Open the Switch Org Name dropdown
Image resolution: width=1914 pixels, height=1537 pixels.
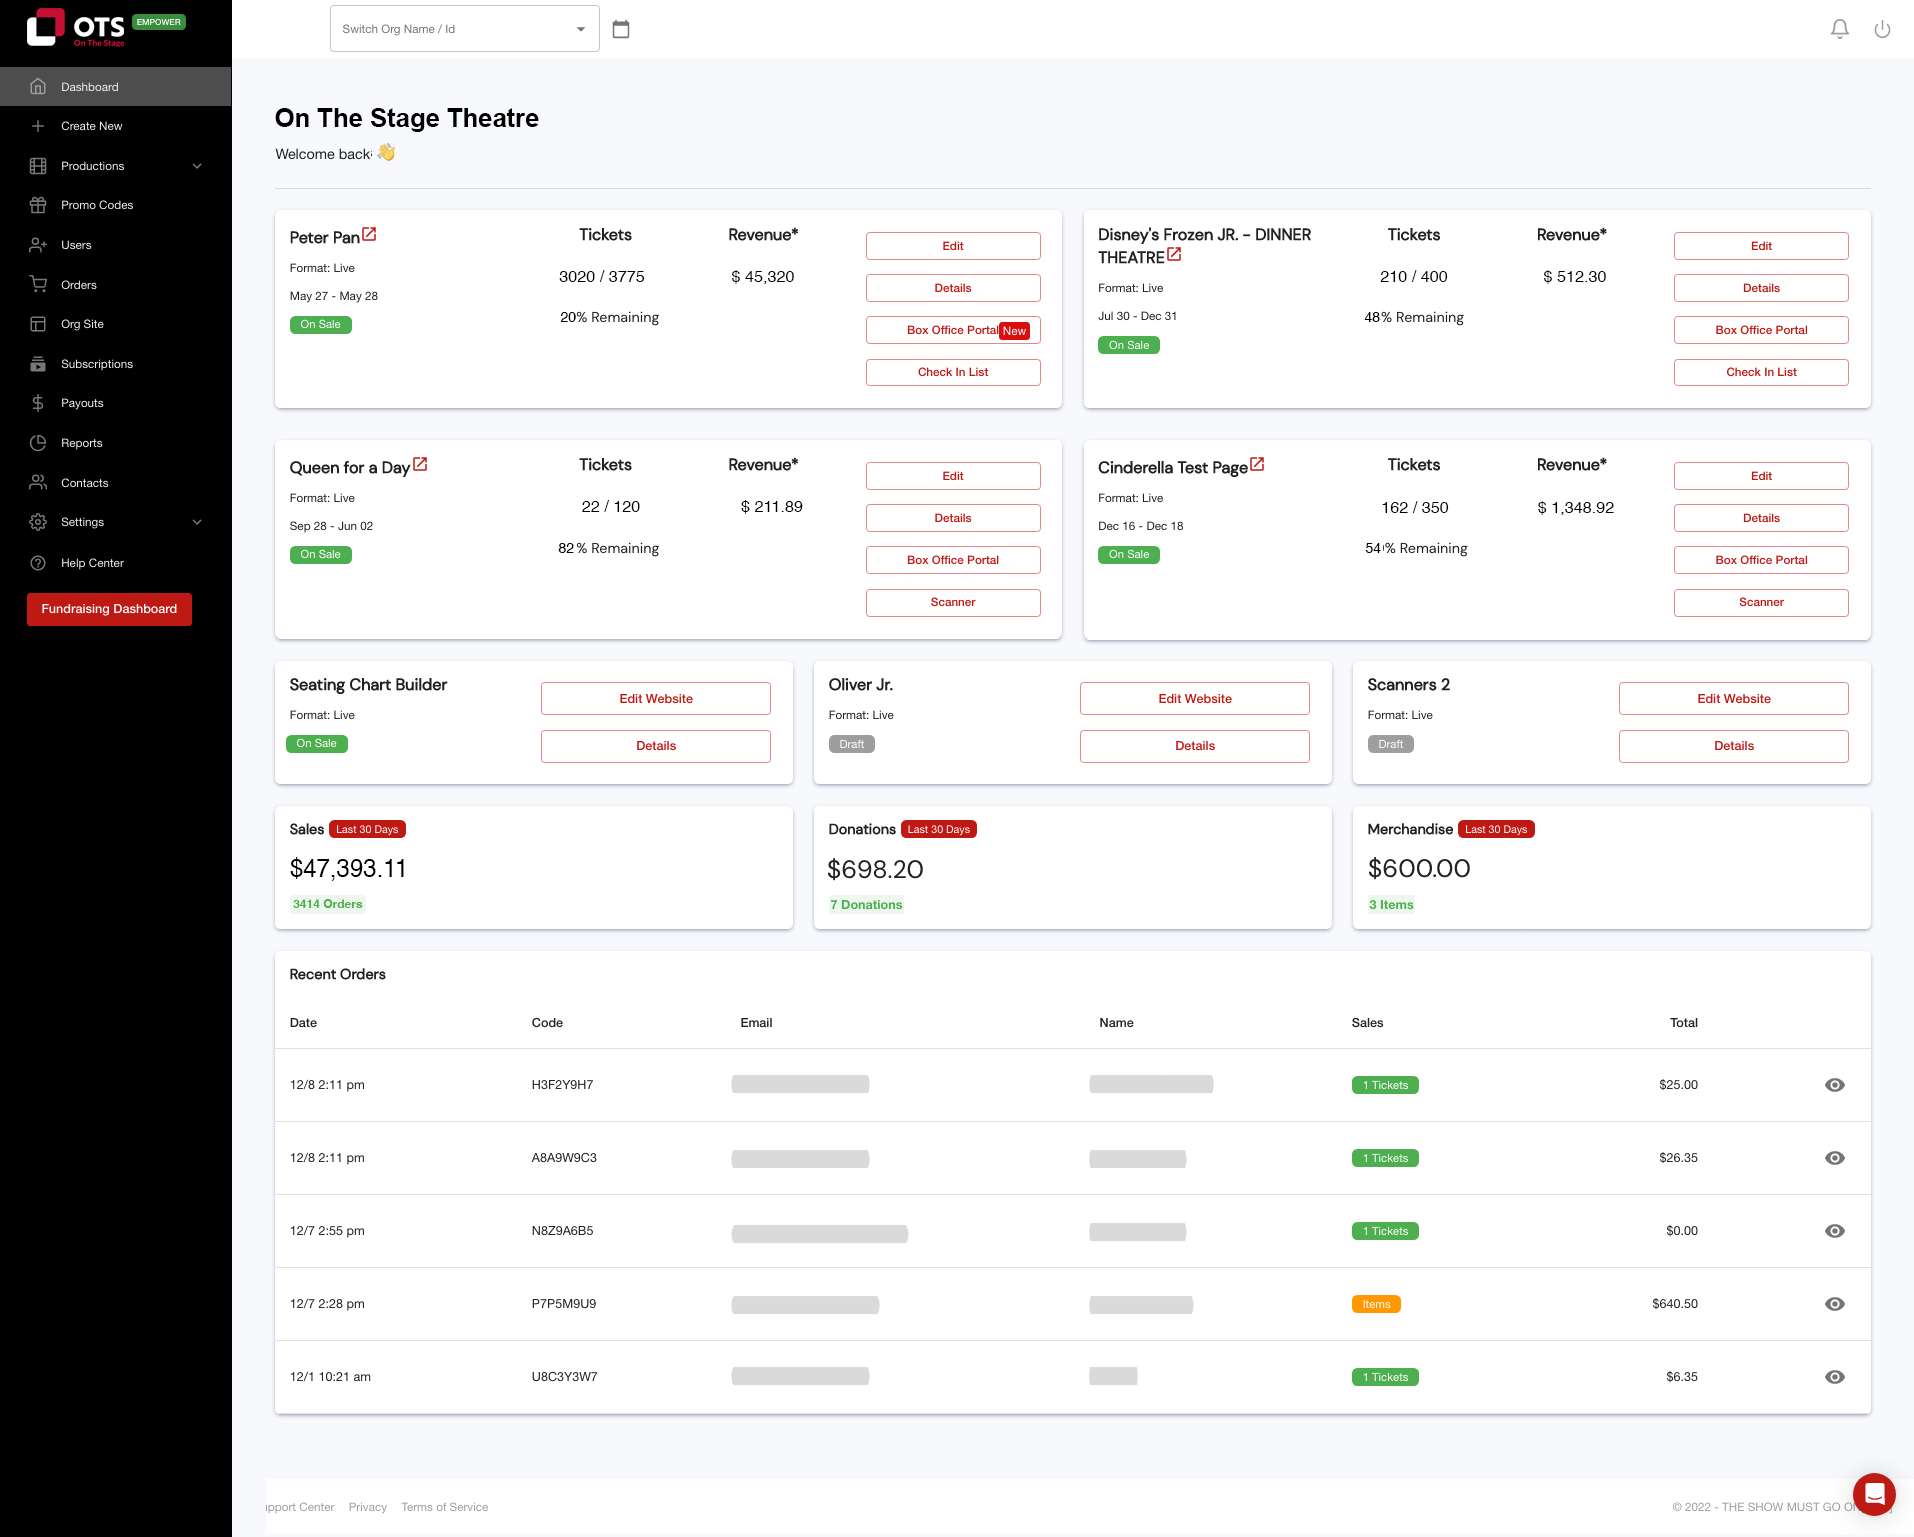[580, 28]
